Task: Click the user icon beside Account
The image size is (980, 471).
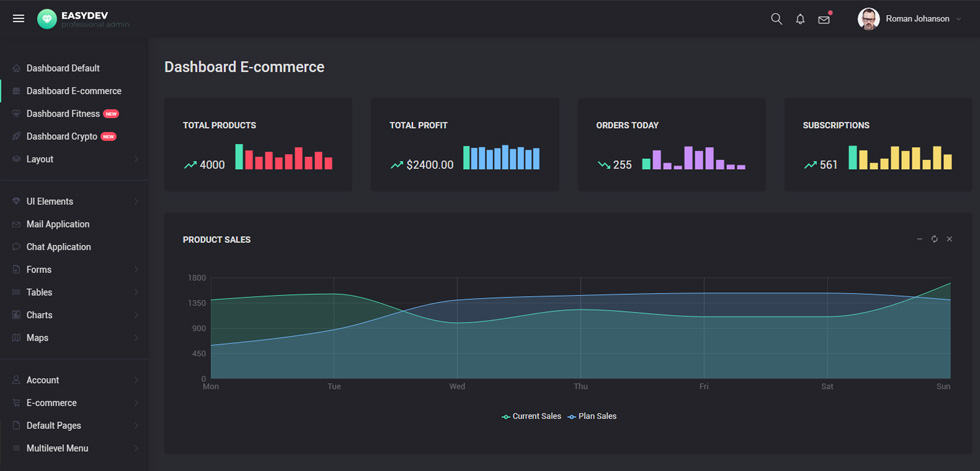Action: click(x=16, y=380)
